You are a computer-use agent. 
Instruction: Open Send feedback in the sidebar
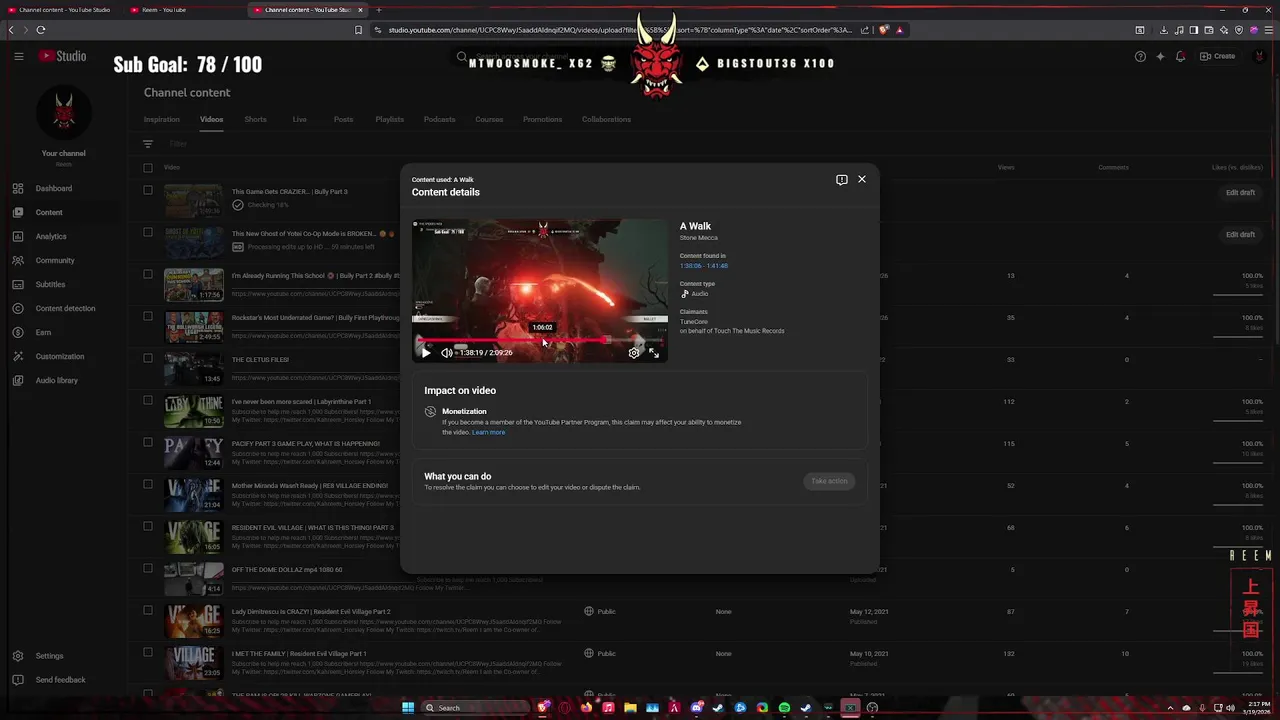coord(60,680)
